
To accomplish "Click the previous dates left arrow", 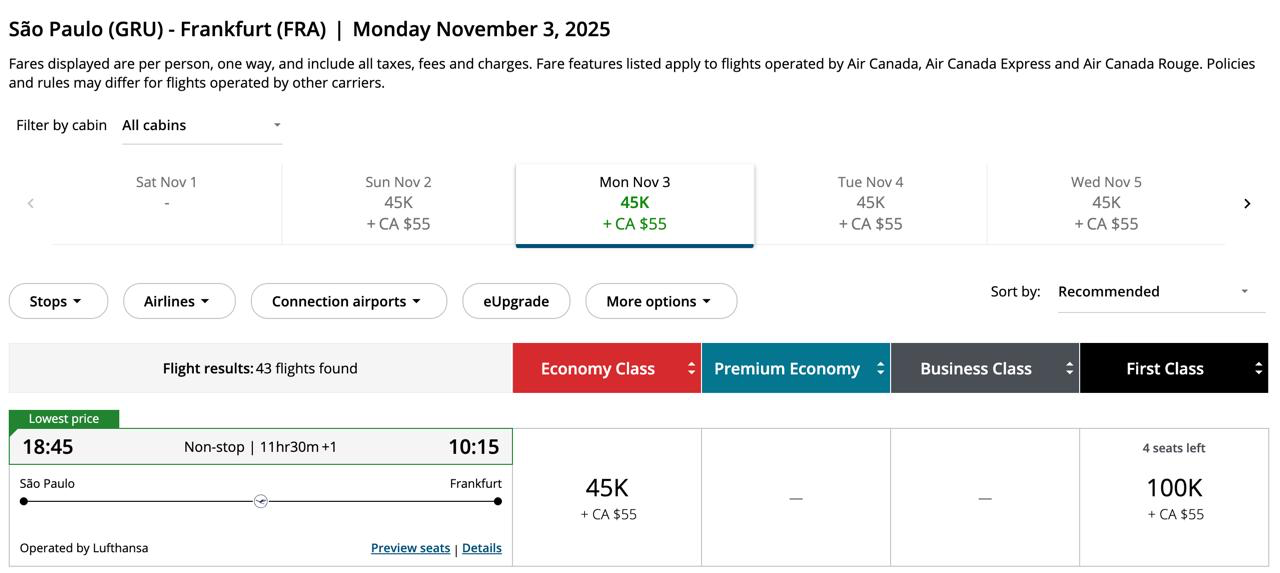I will (x=31, y=203).
